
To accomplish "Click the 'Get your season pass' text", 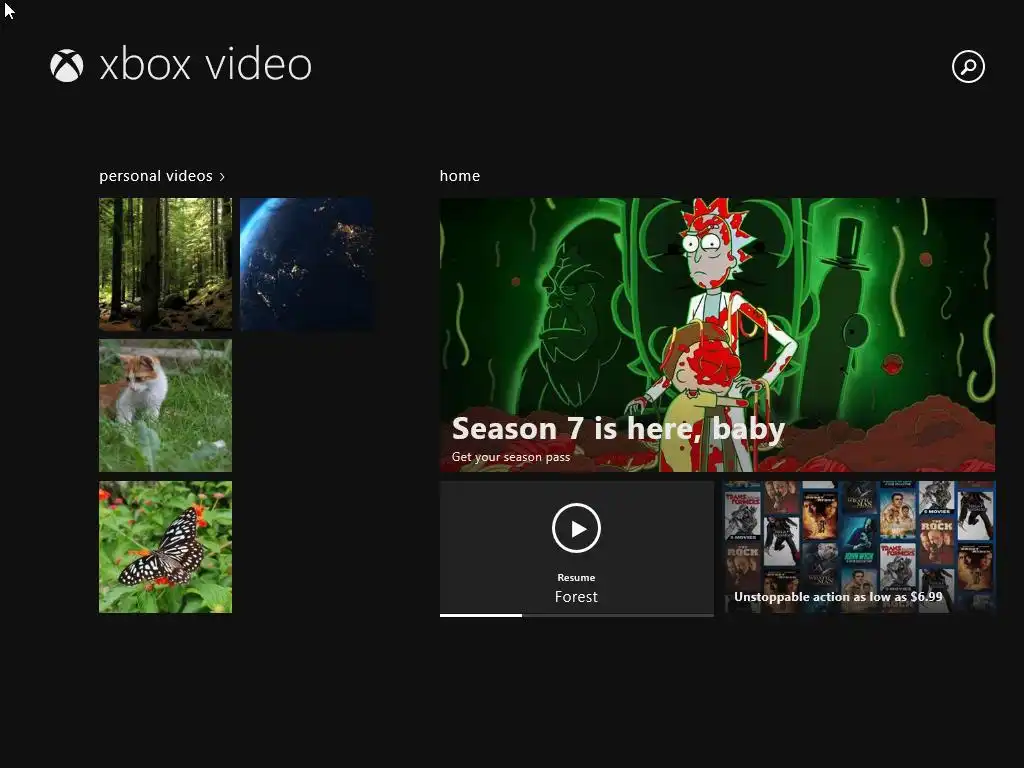I will (511, 457).
